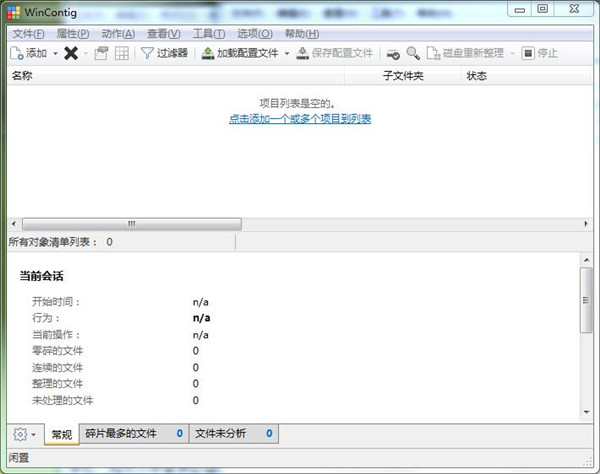Switch to the 常规 tab
Screen dimensions: 600x474
point(62,435)
